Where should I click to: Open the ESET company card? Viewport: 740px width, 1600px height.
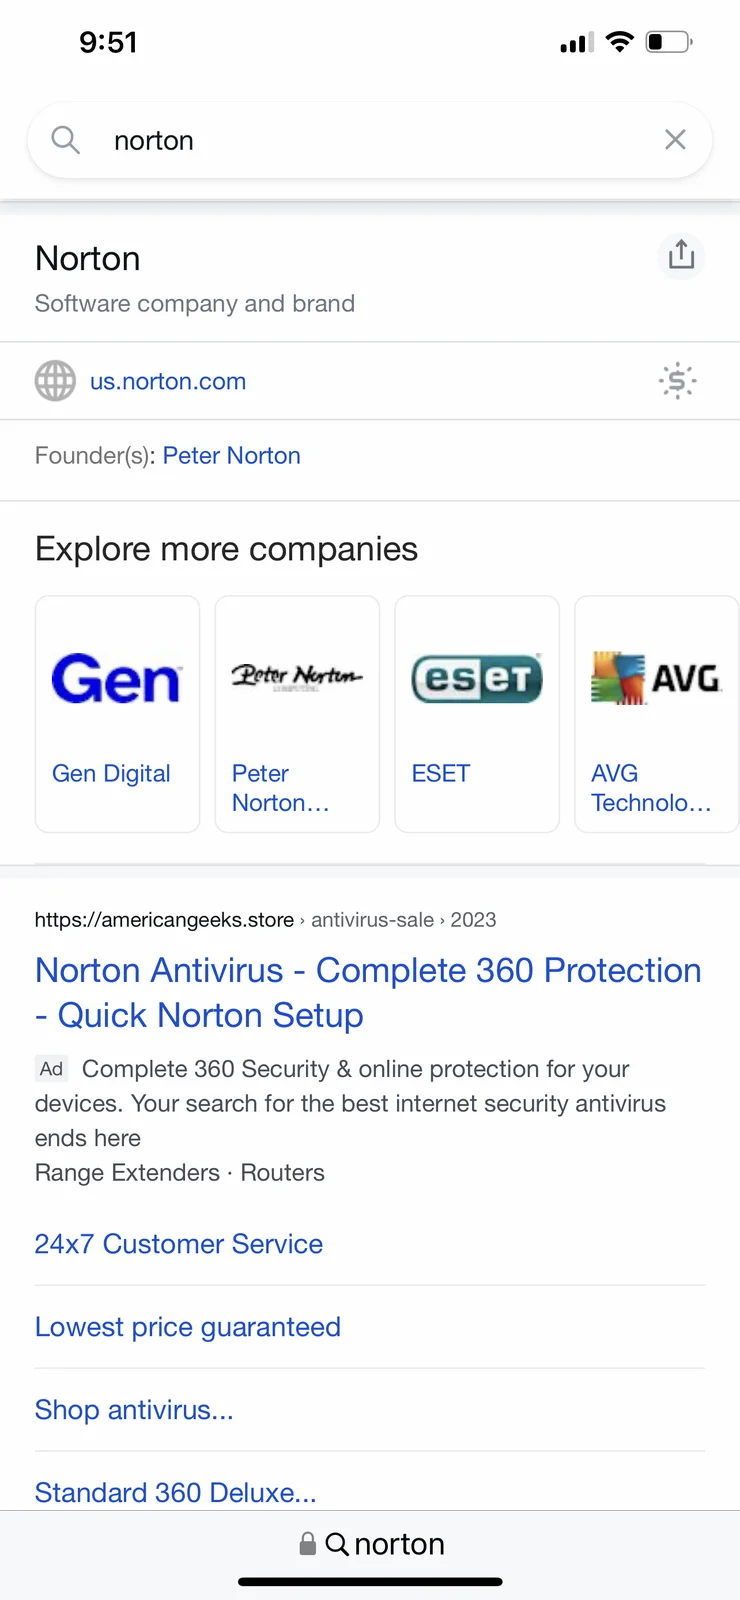tap(477, 714)
